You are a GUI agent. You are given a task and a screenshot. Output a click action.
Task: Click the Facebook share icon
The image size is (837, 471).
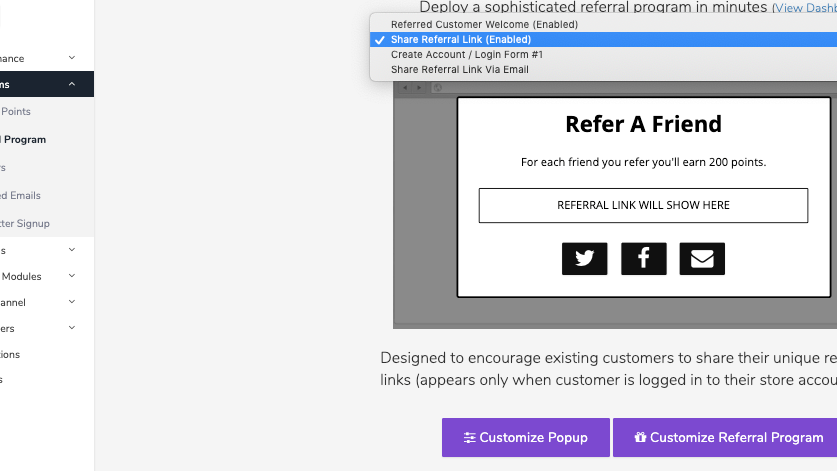[643, 258]
